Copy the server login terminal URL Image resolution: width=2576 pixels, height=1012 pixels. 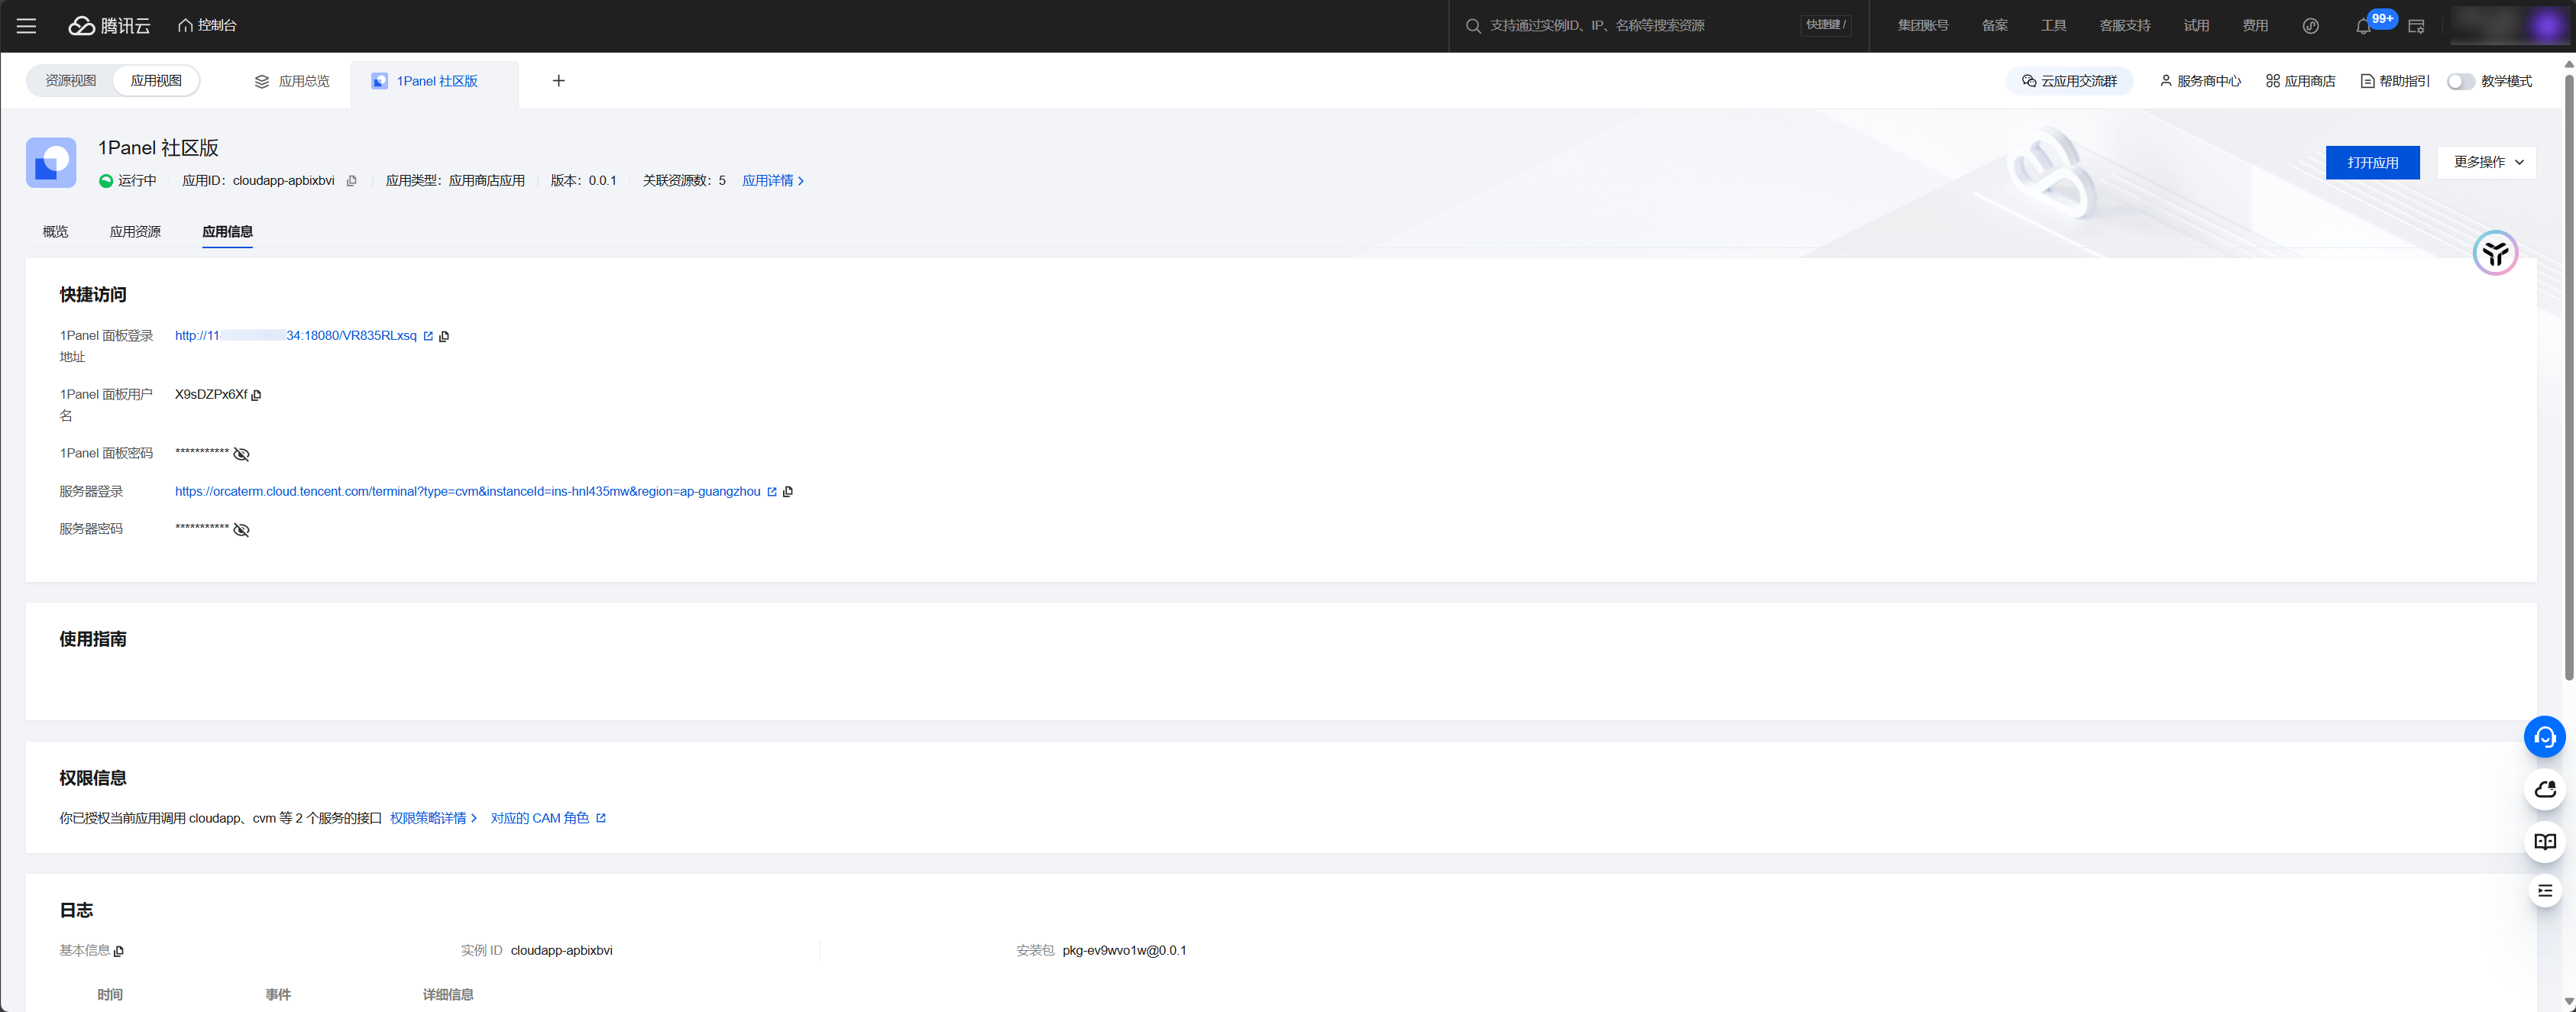click(788, 492)
